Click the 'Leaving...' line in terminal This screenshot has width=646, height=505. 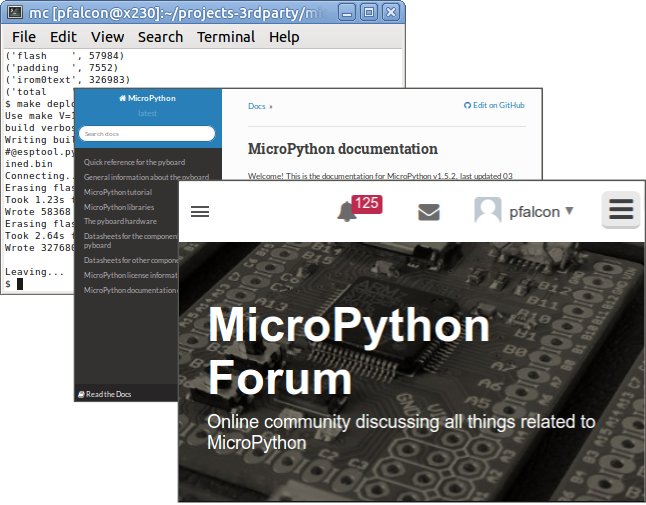(x=34, y=272)
